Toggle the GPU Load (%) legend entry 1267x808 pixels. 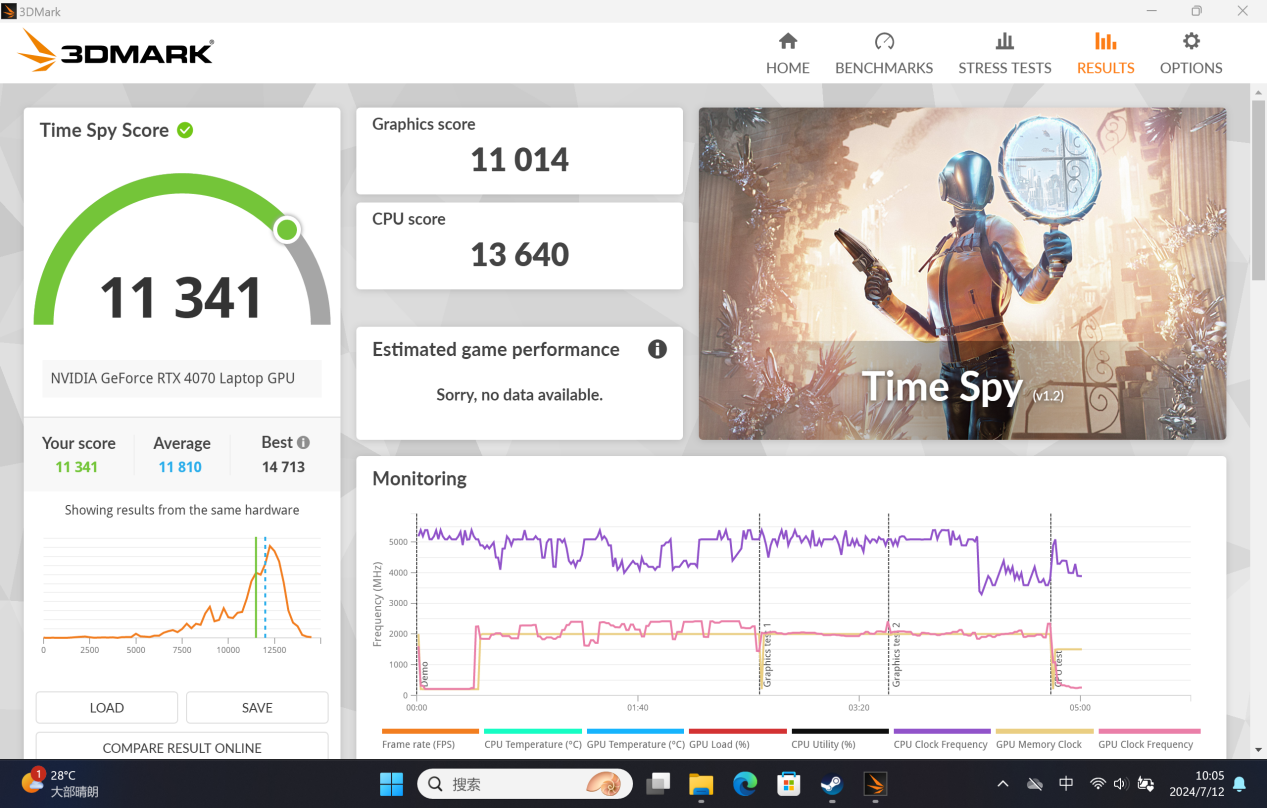coord(737,739)
